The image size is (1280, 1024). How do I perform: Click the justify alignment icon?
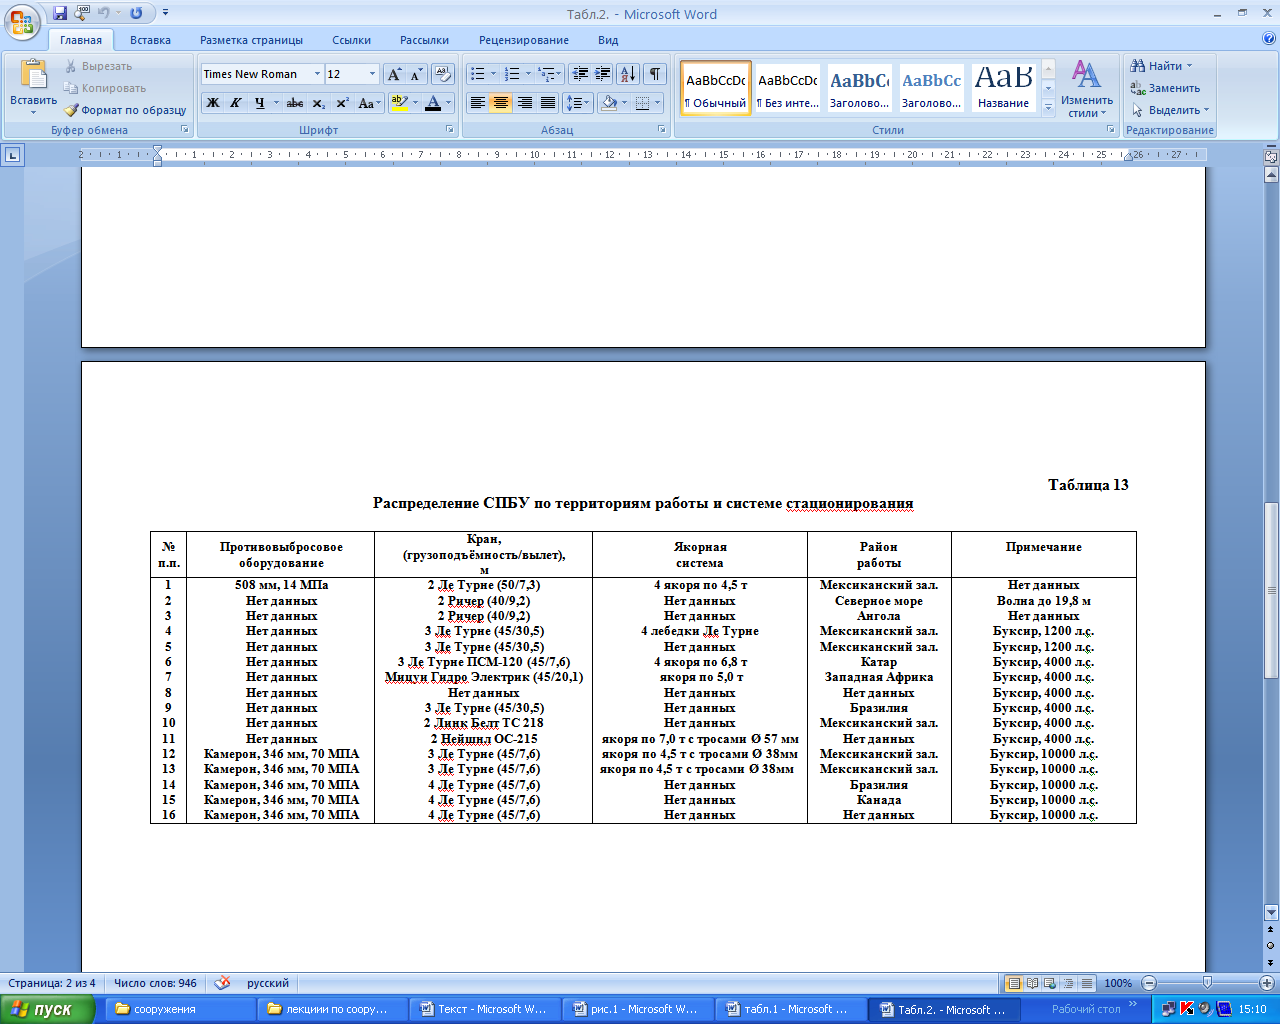[548, 103]
